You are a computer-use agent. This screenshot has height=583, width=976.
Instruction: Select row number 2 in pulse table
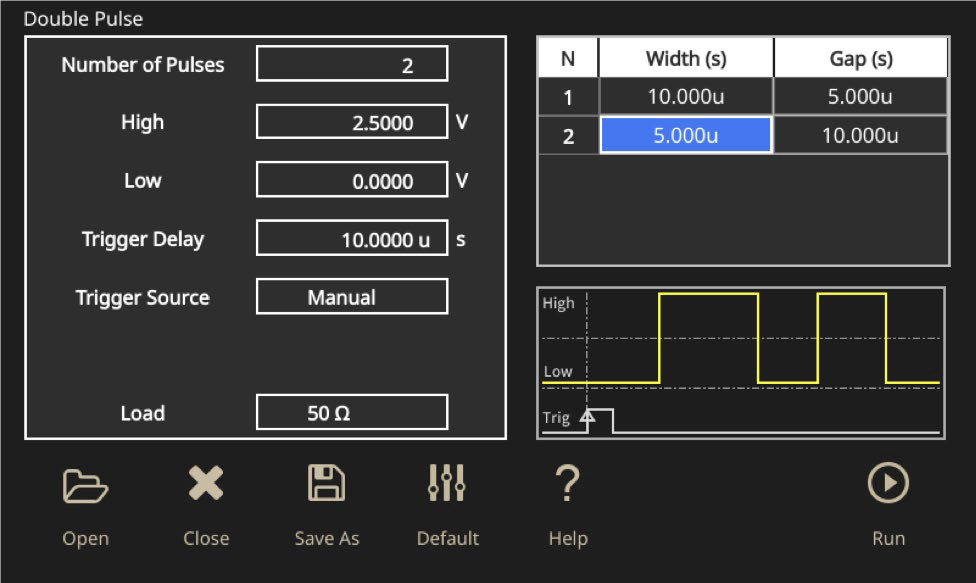point(568,136)
